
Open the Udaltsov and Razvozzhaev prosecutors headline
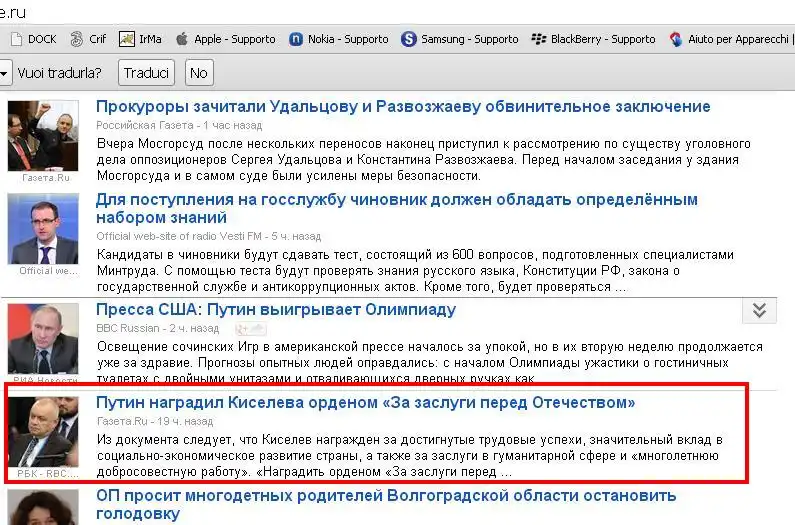pyautogui.click(x=403, y=107)
